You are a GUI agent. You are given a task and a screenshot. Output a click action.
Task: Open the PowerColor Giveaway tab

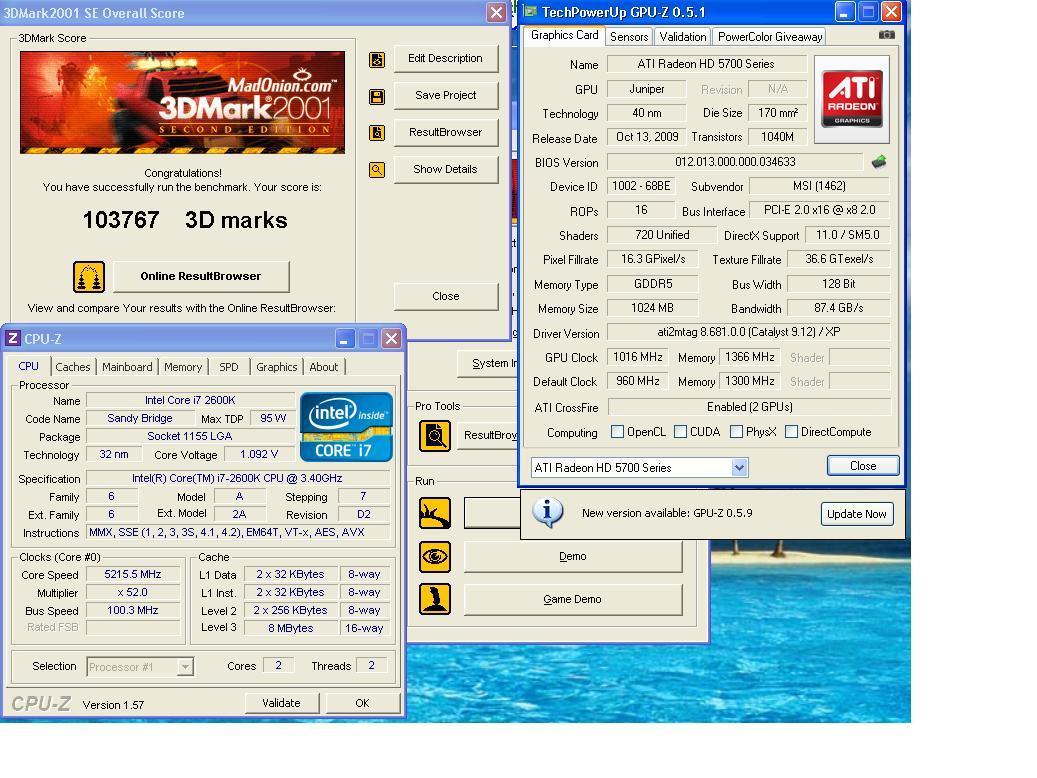770,37
